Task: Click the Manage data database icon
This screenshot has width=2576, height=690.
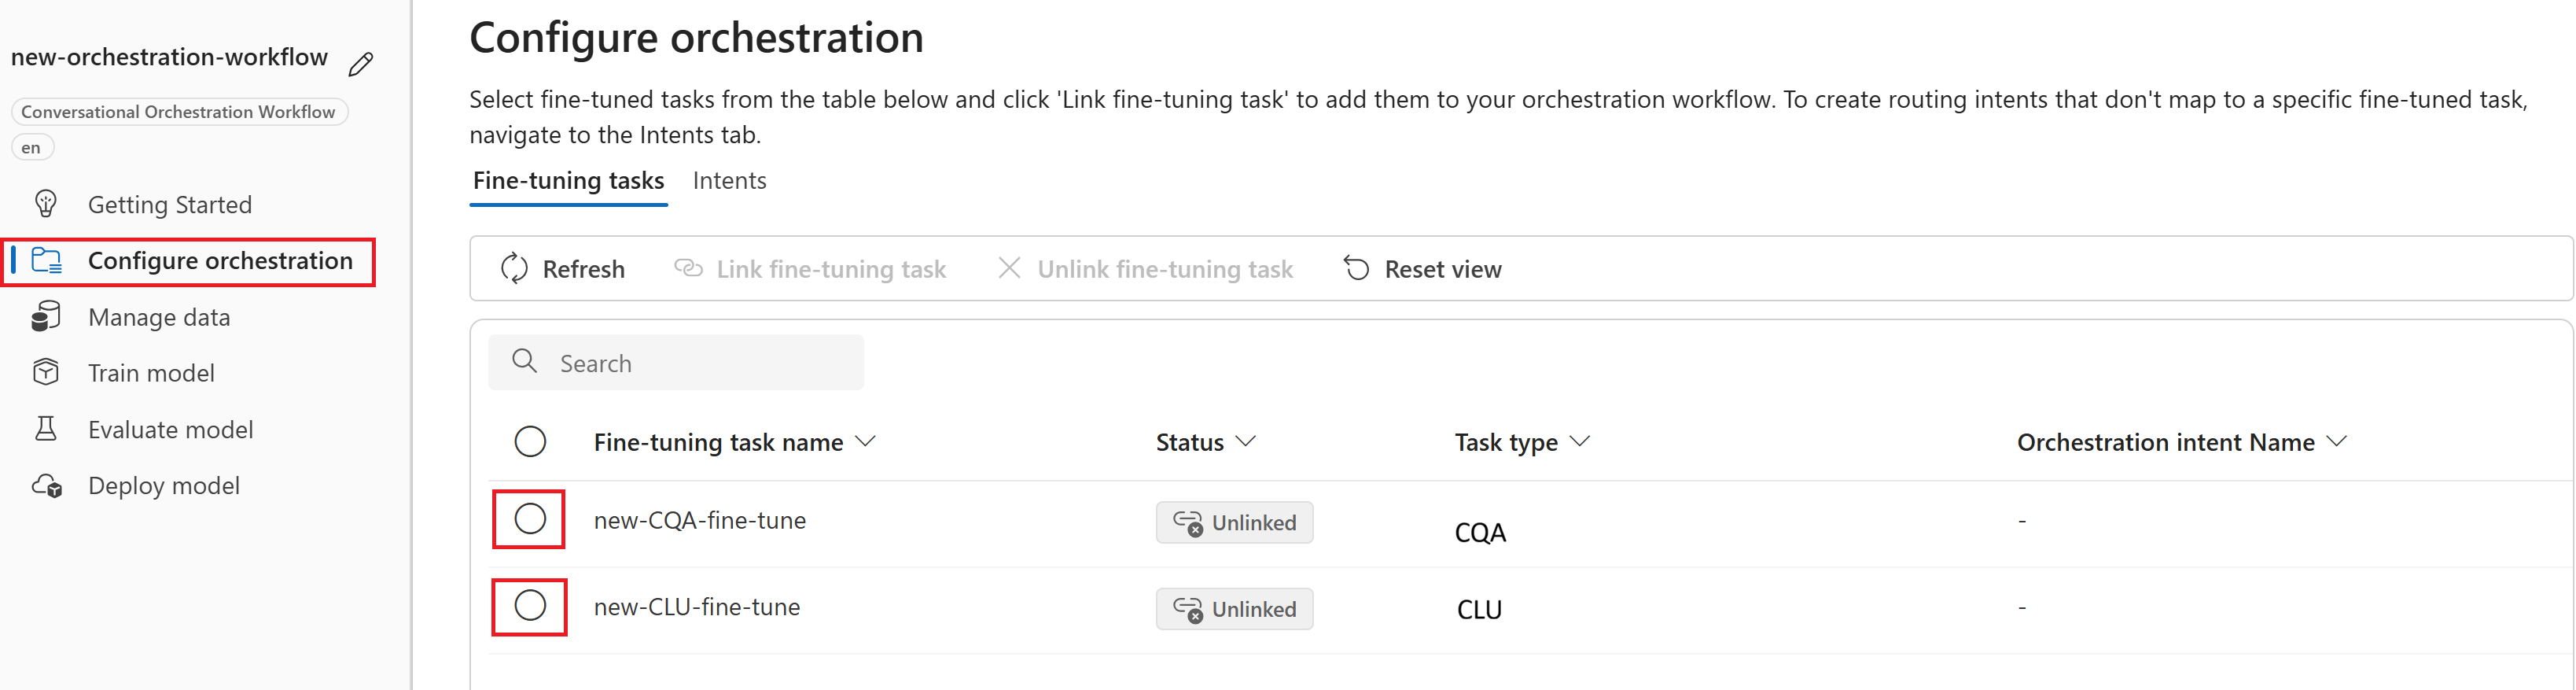Action: tap(46, 316)
